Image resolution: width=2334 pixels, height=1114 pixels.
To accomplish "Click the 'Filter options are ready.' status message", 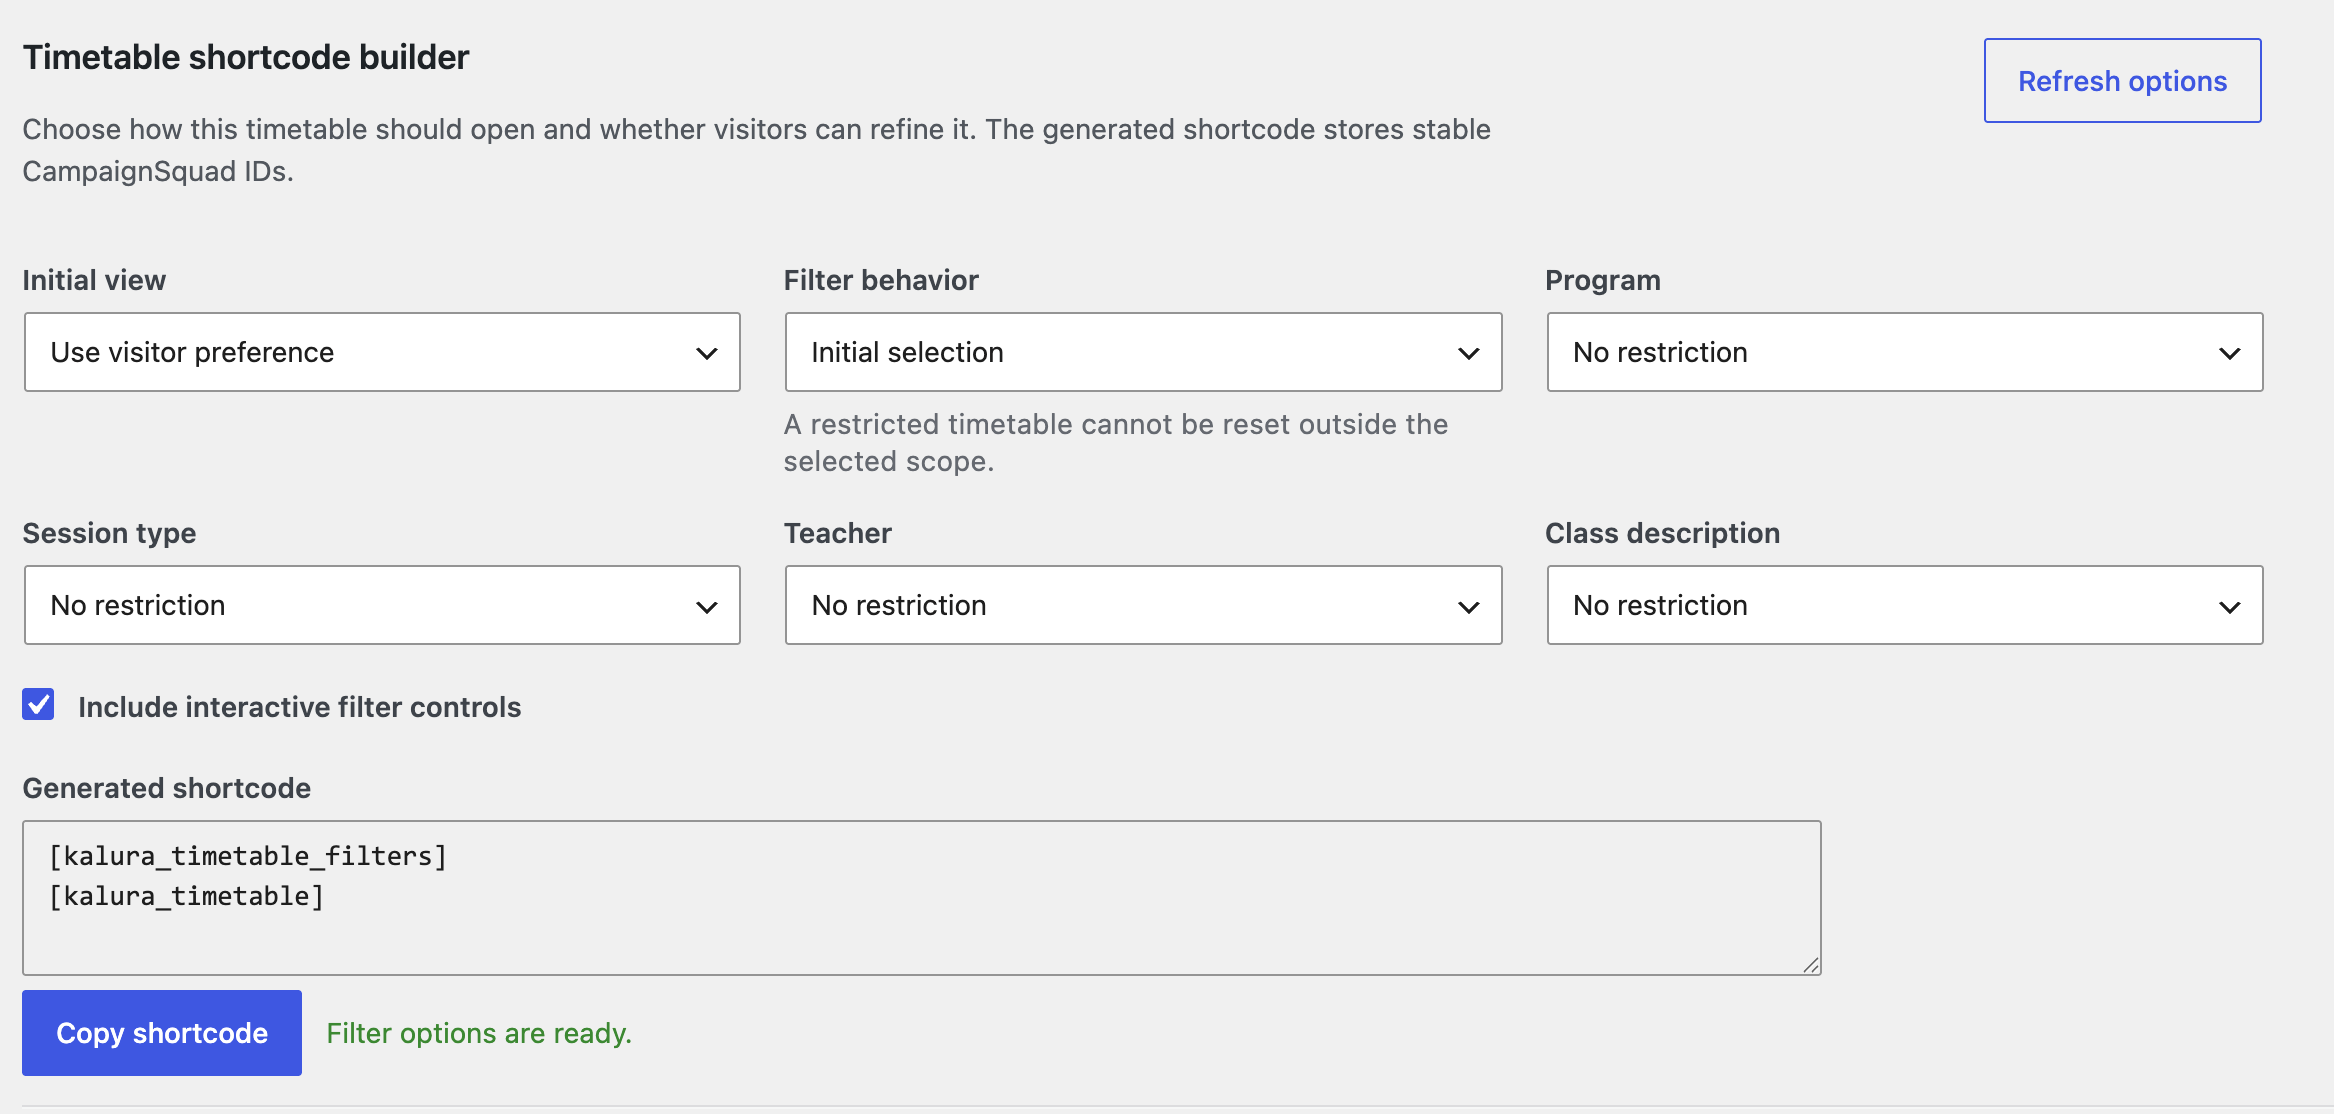I will point(479,1033).
